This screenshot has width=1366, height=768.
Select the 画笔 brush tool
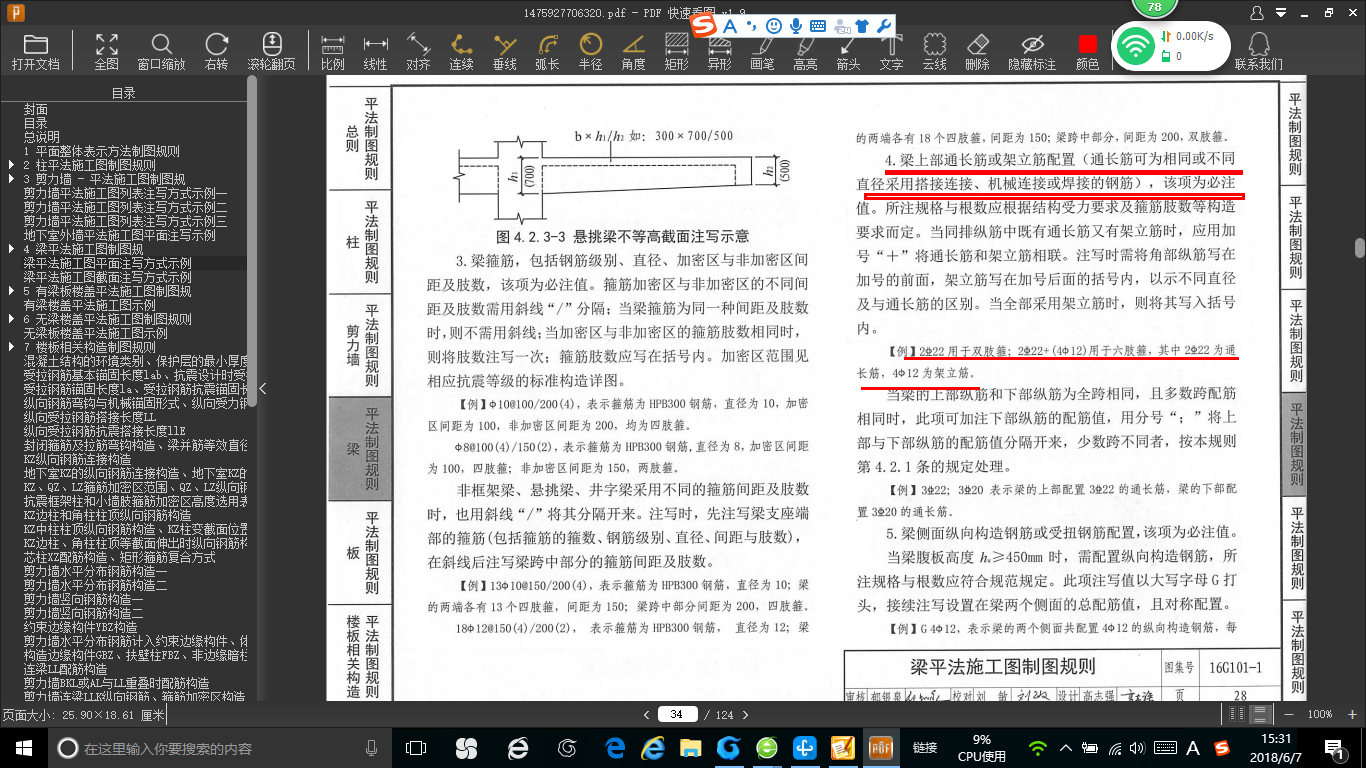(x=762, y=51)
